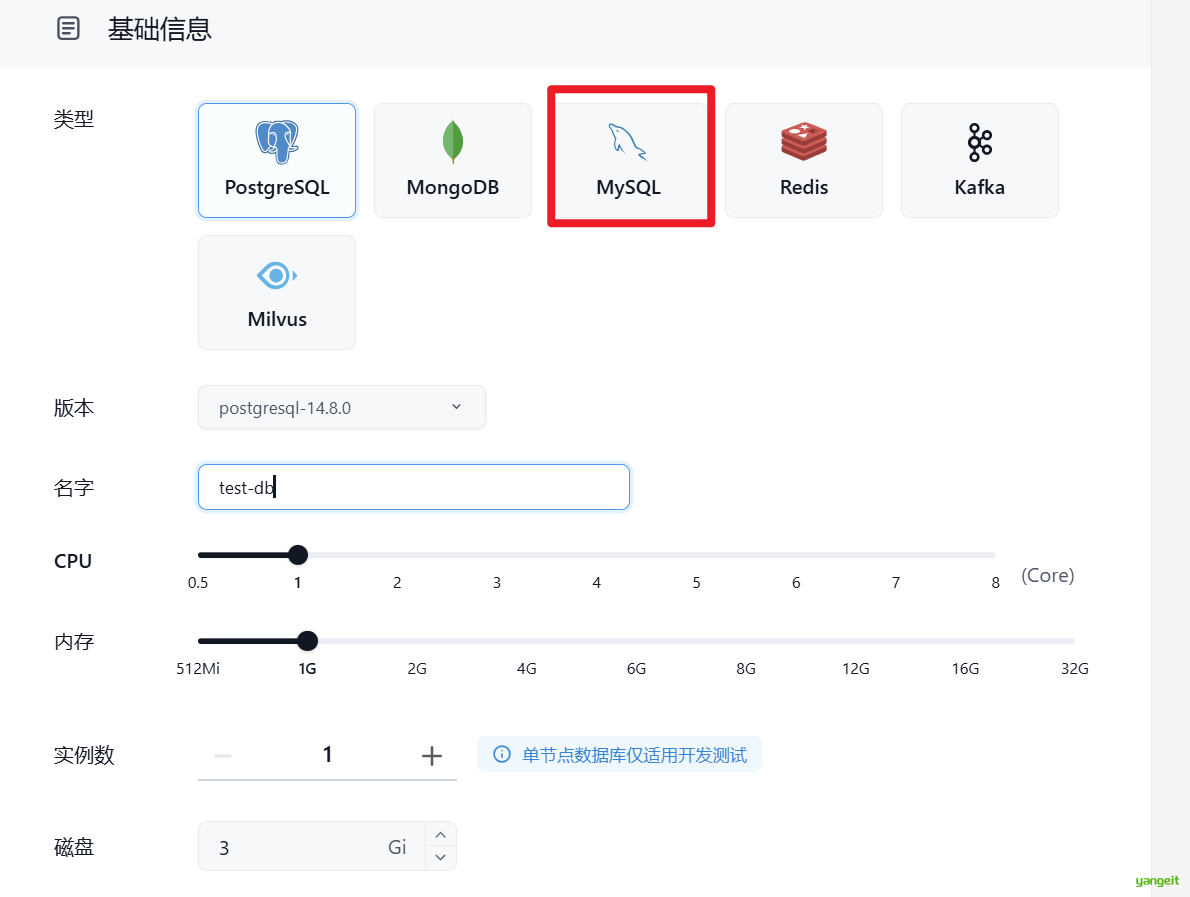This screenshot has height=897, width=1190.
Task: Decrease 实例数 with the minus button
Action: coord(223,756)
